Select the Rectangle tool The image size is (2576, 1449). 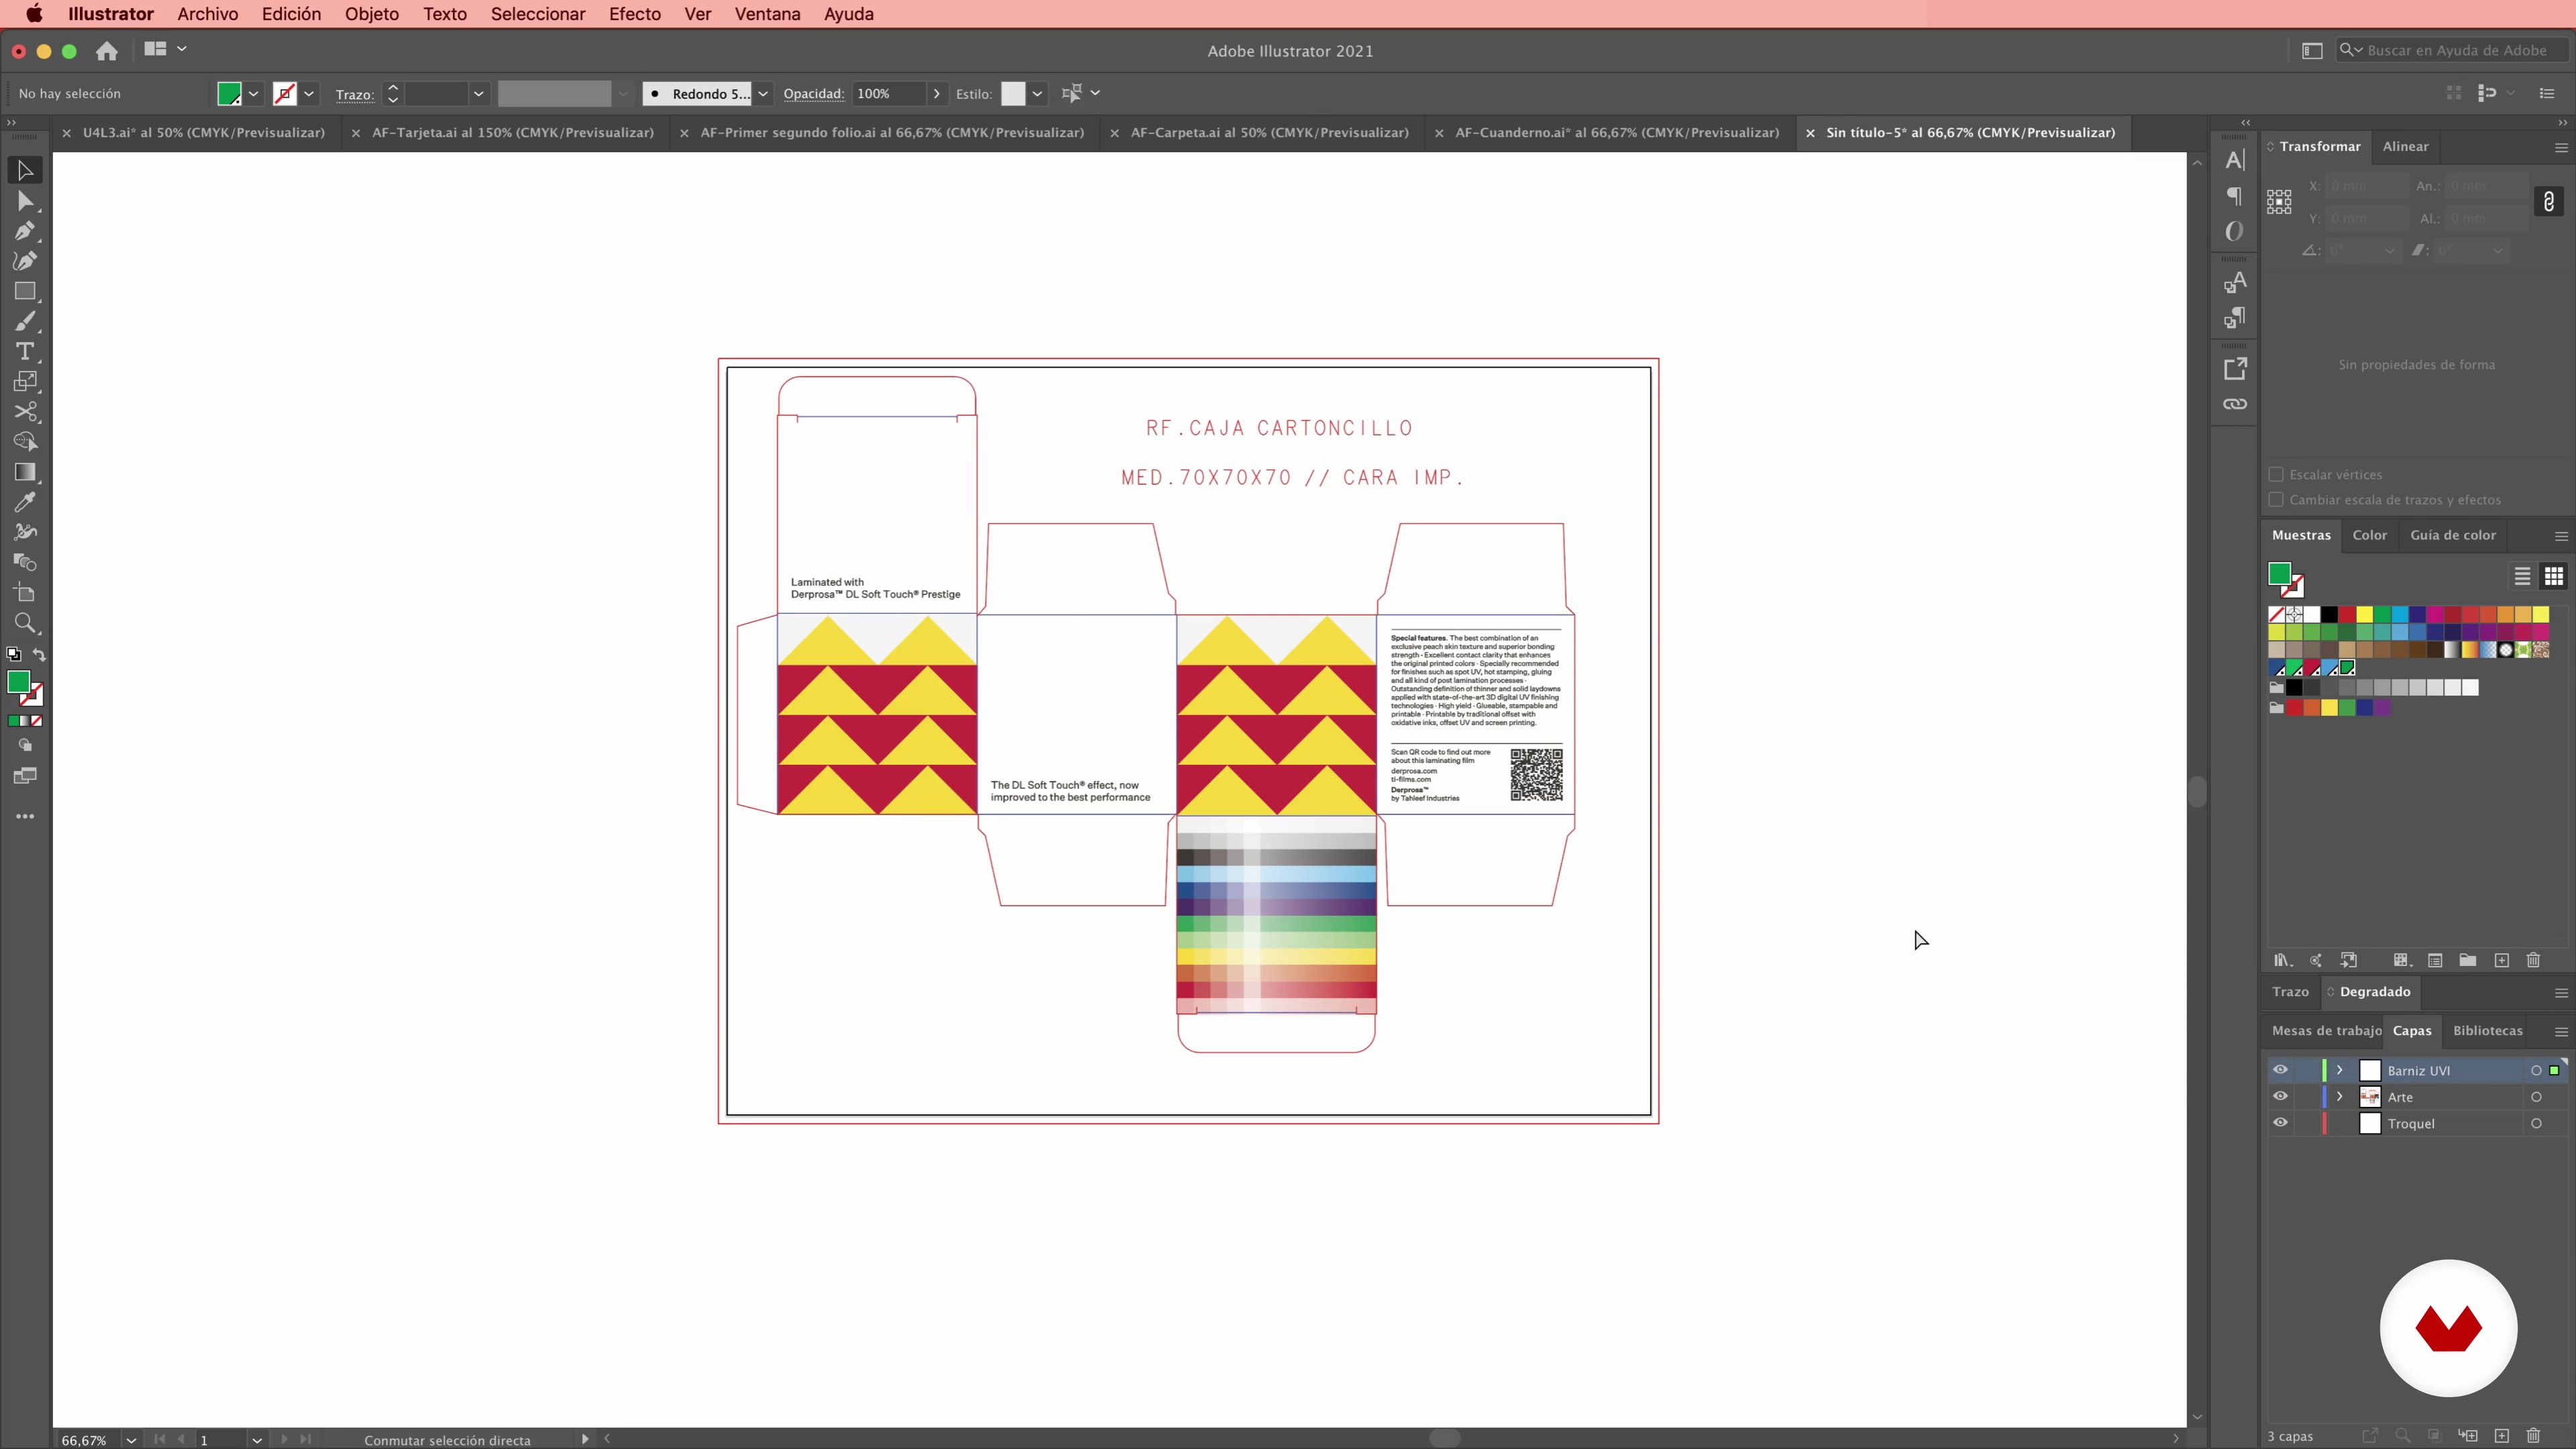[x=25, y=291]
